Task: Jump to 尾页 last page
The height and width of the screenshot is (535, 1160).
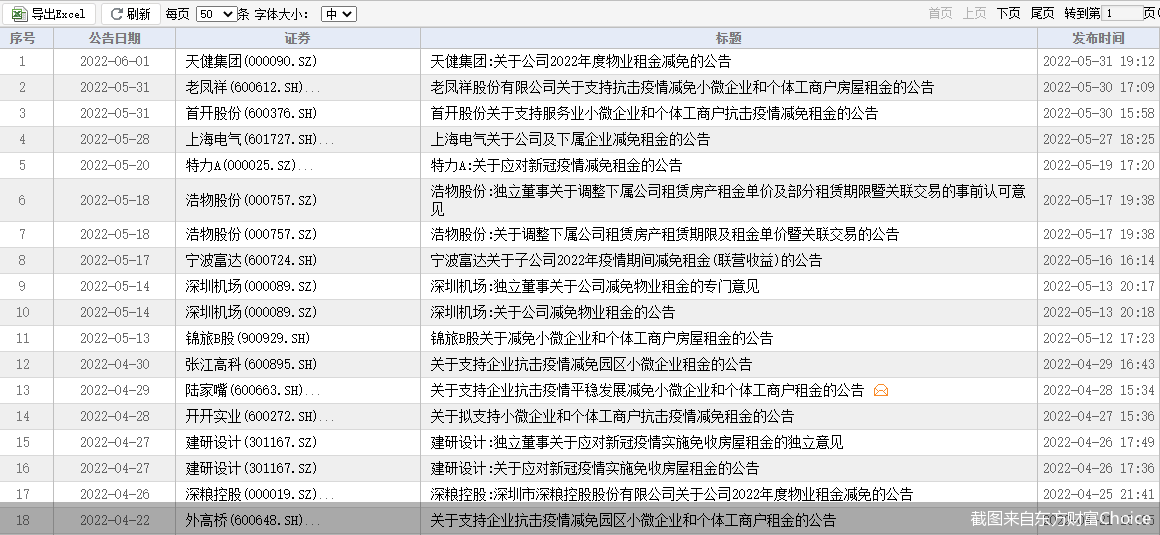Action: [1042, 13]
